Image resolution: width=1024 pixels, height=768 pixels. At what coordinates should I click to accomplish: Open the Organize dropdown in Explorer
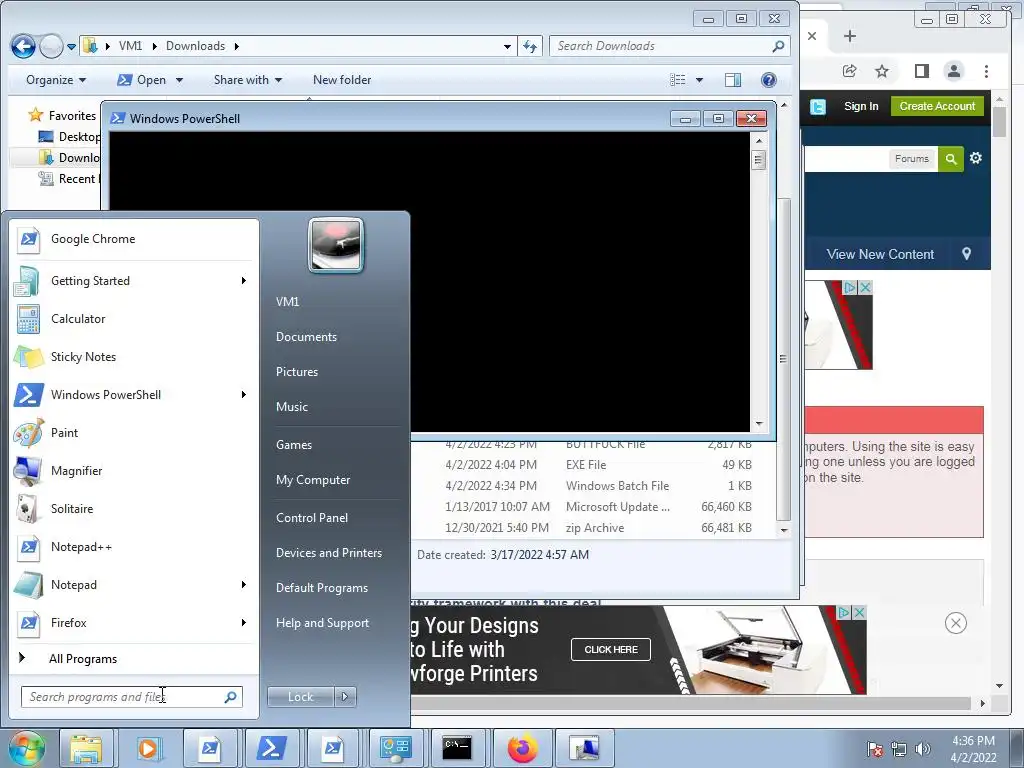coord(56,80)
